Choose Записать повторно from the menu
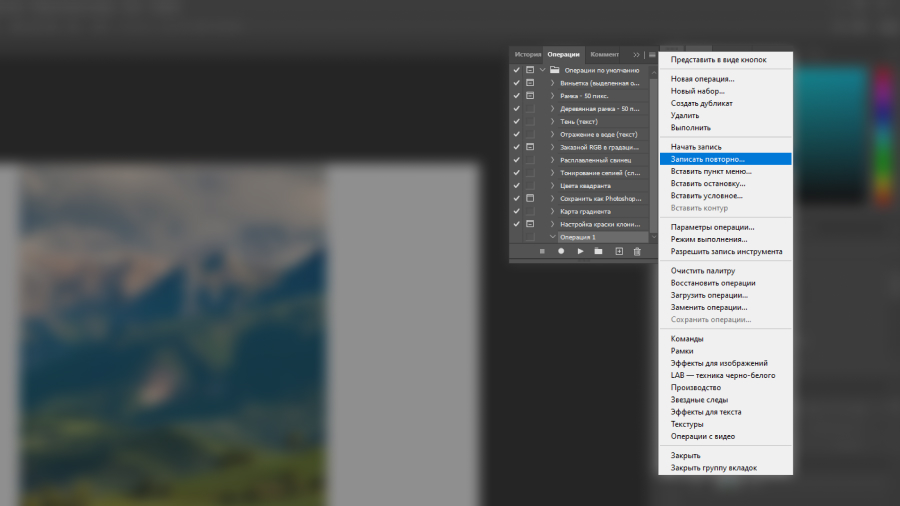Viewport: 900px width, 506px height. (708, 159)
